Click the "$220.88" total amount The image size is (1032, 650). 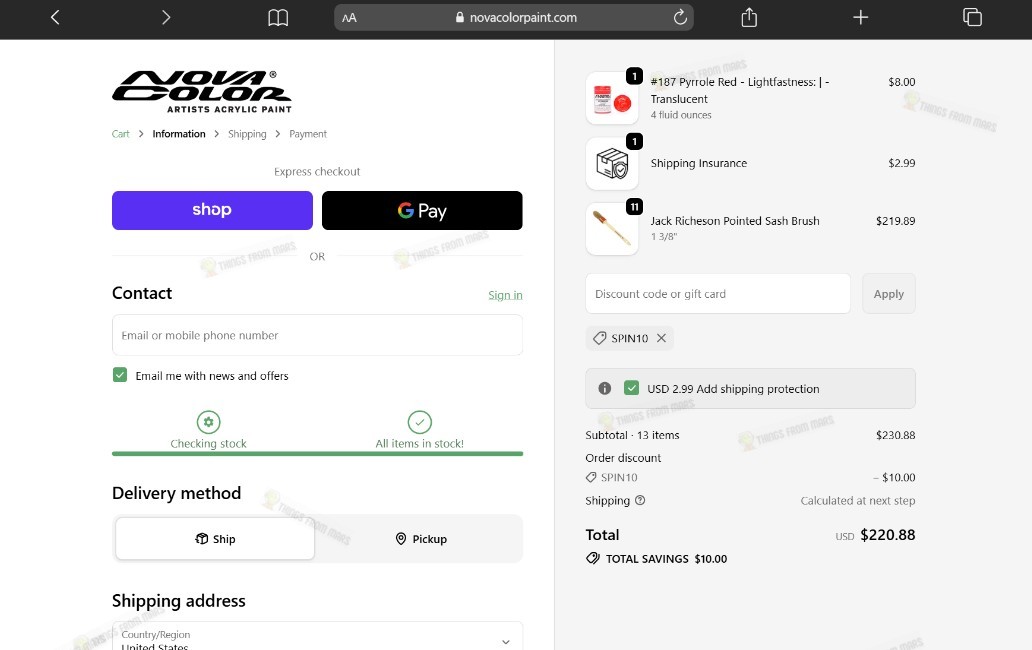click(x=887, y=534)
